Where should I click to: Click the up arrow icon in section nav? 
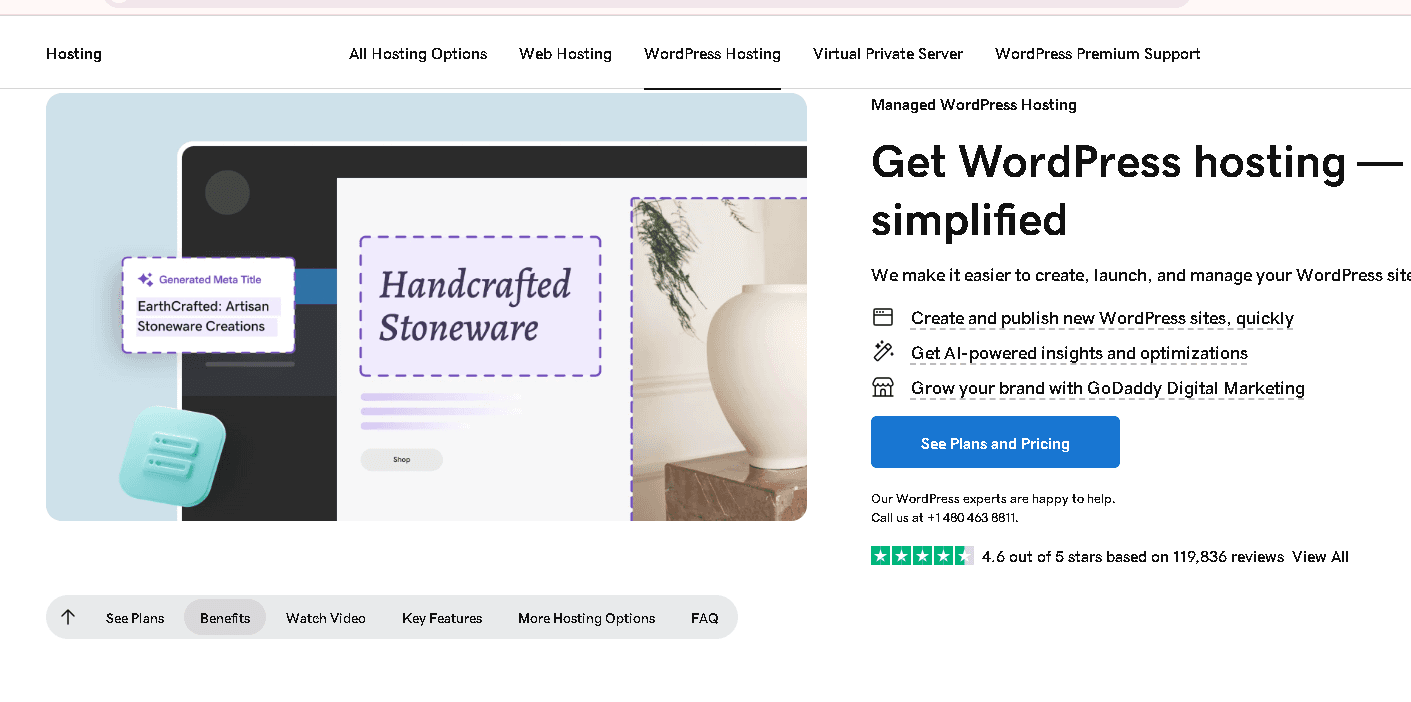coord(68,617)
